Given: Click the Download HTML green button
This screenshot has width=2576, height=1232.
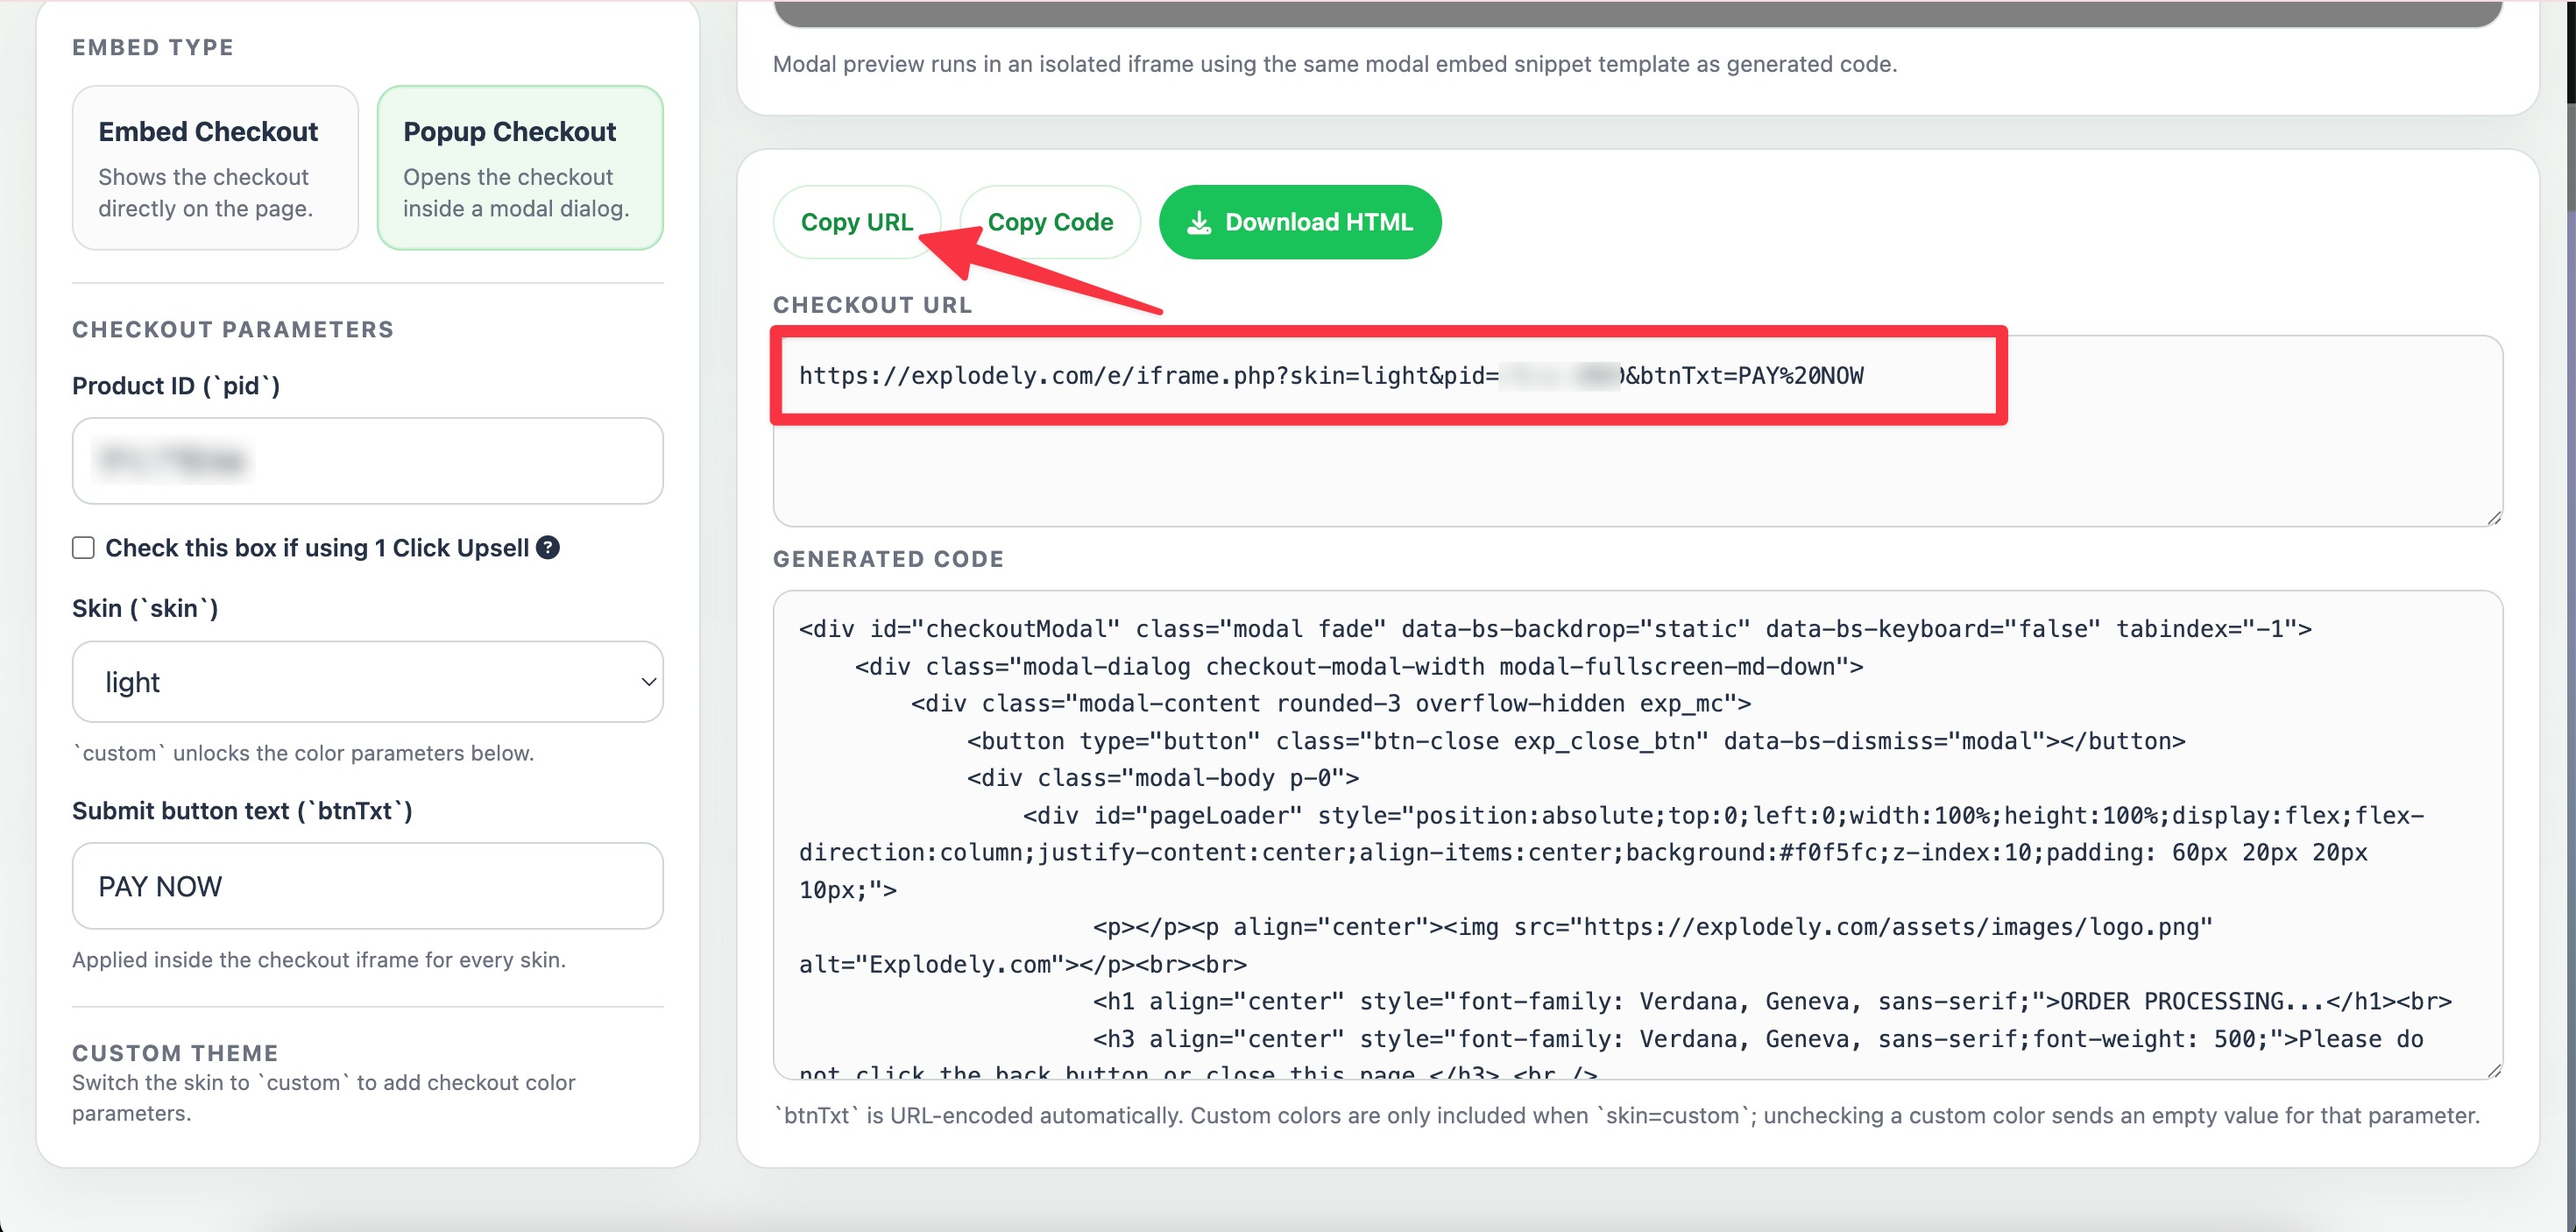Looking at the screenshot, I should (1299, 222).
